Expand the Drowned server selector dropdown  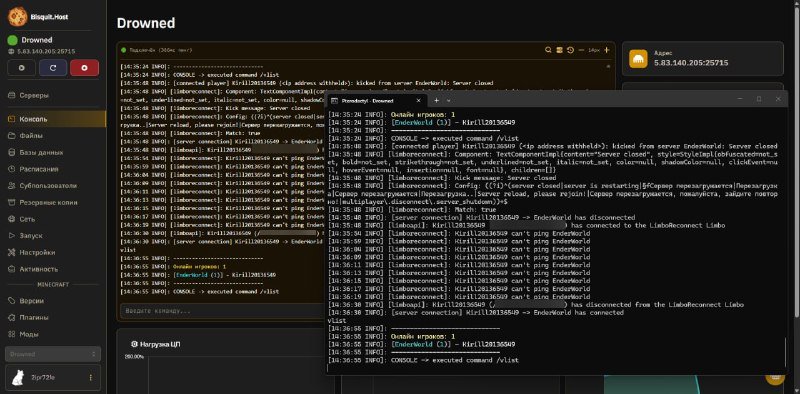(x=53, y=354)
